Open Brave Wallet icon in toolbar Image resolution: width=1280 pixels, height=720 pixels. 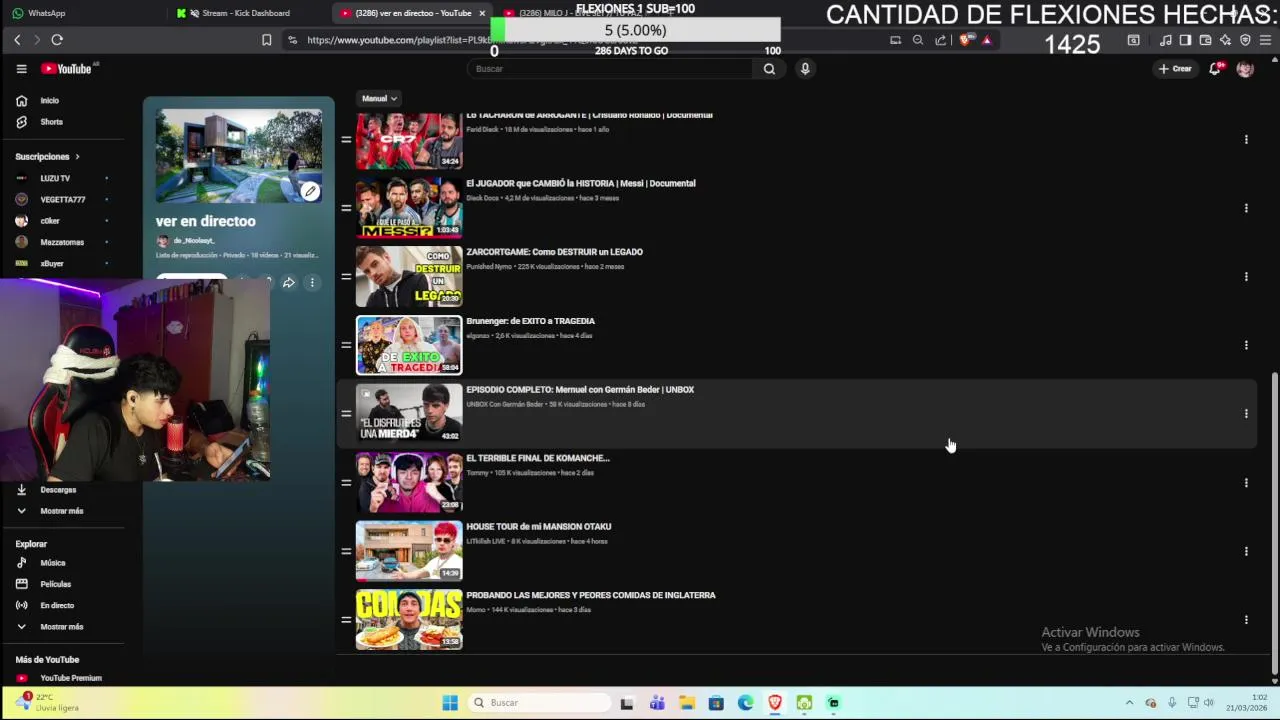tap(1205, 40)
